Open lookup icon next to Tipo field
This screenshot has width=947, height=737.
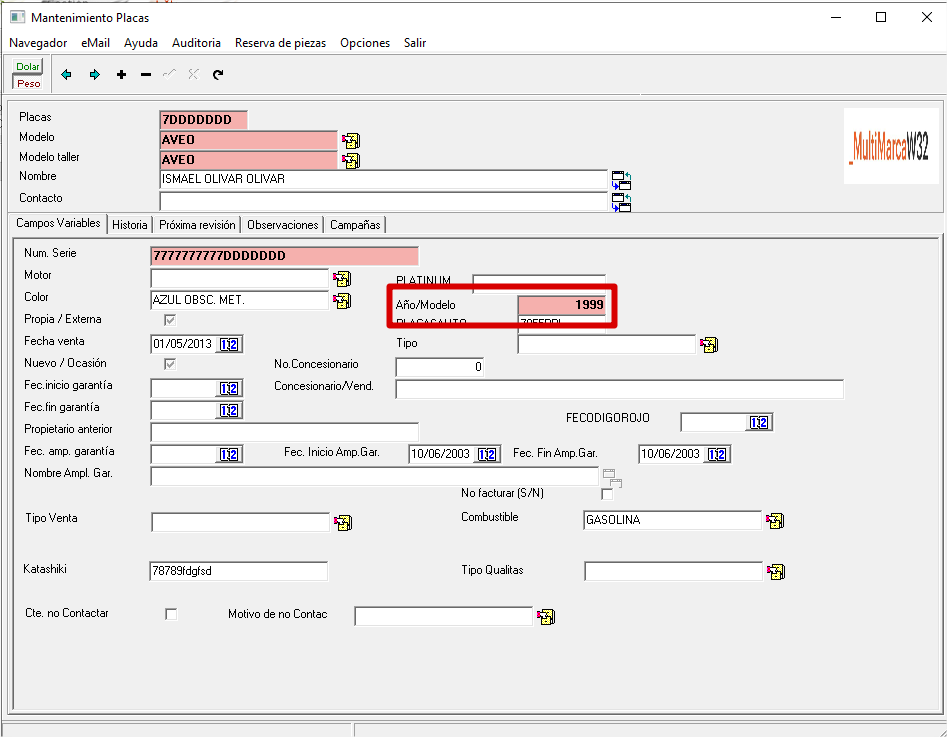[709, 345]
